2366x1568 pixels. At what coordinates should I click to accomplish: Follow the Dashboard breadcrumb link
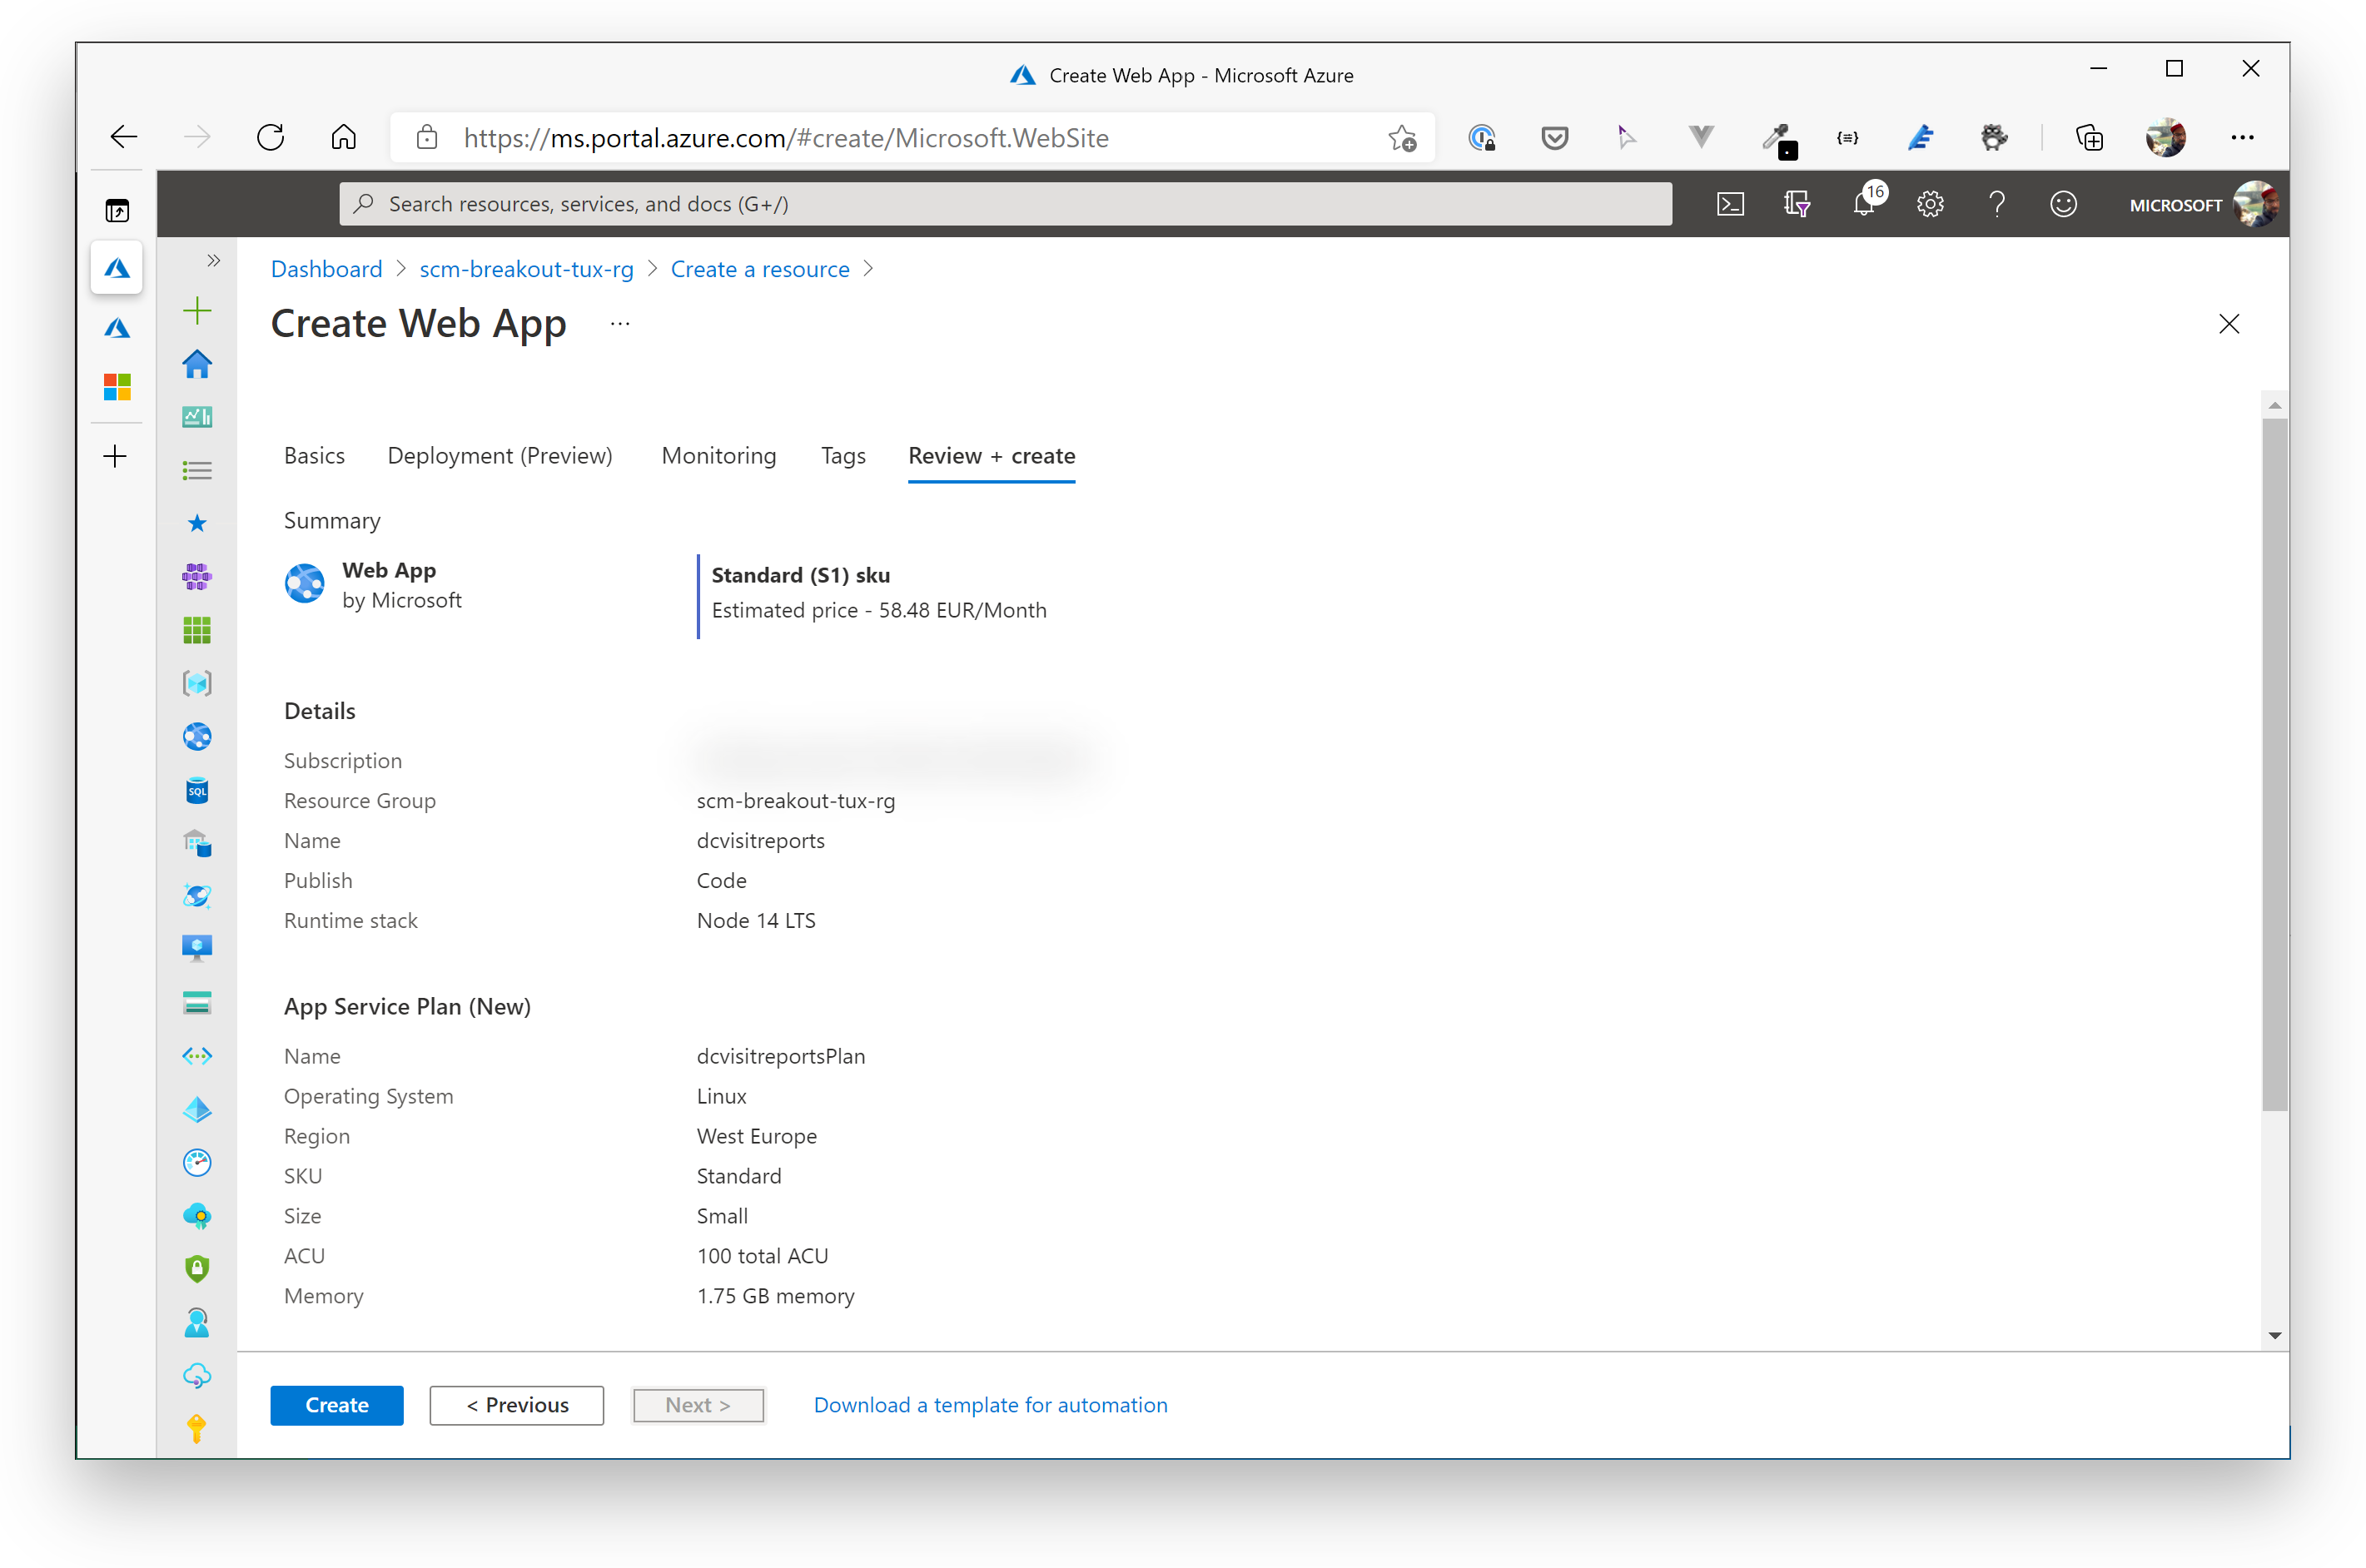coord(326,269)
